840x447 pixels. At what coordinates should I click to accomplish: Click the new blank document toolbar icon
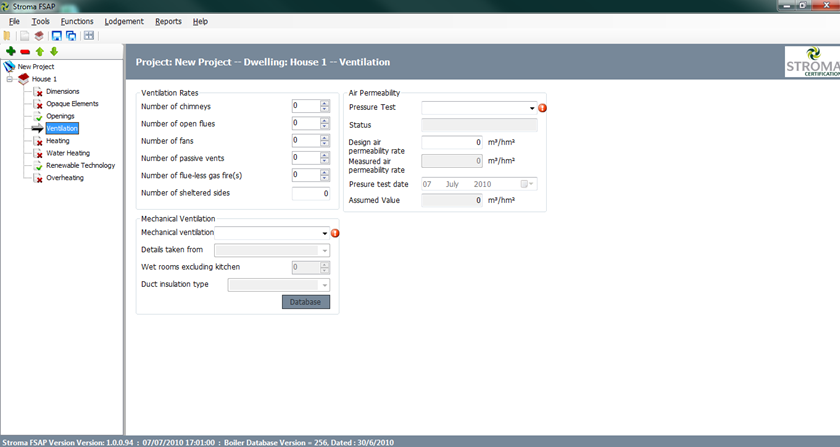[x=25, y=36]
